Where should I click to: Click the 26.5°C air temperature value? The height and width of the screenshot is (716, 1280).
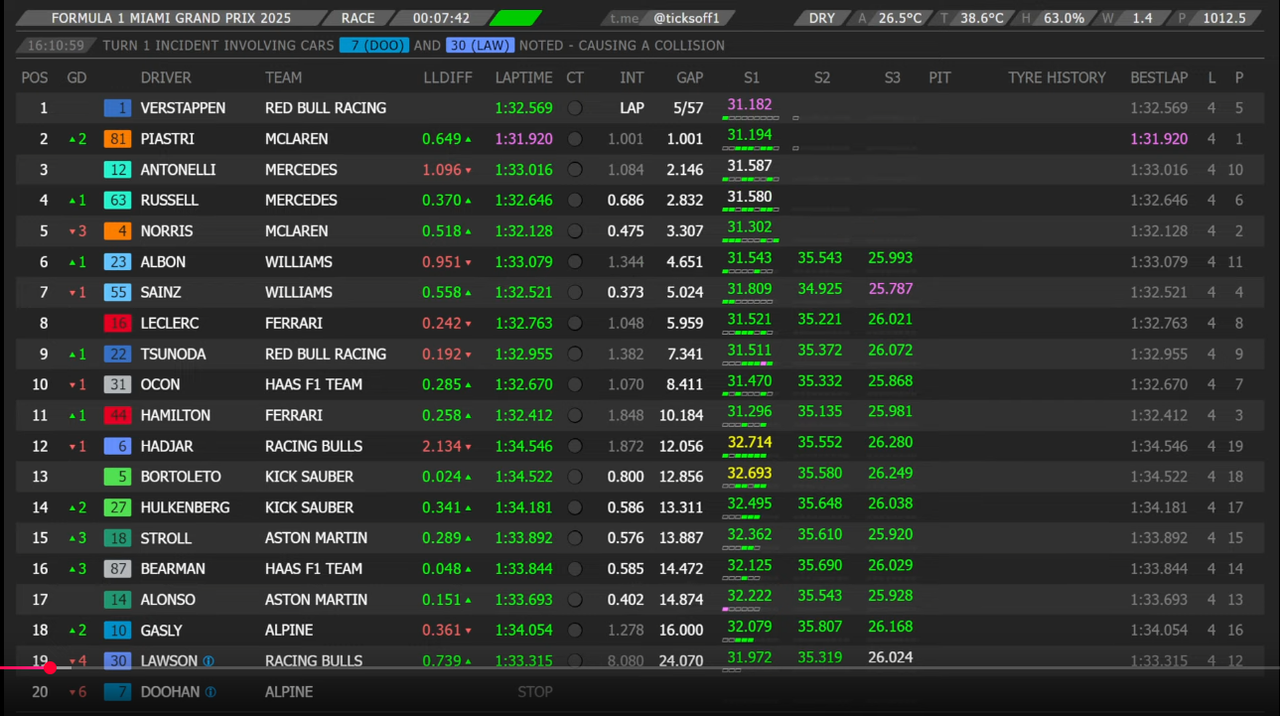pyautogui.click(x=900, y=18)
